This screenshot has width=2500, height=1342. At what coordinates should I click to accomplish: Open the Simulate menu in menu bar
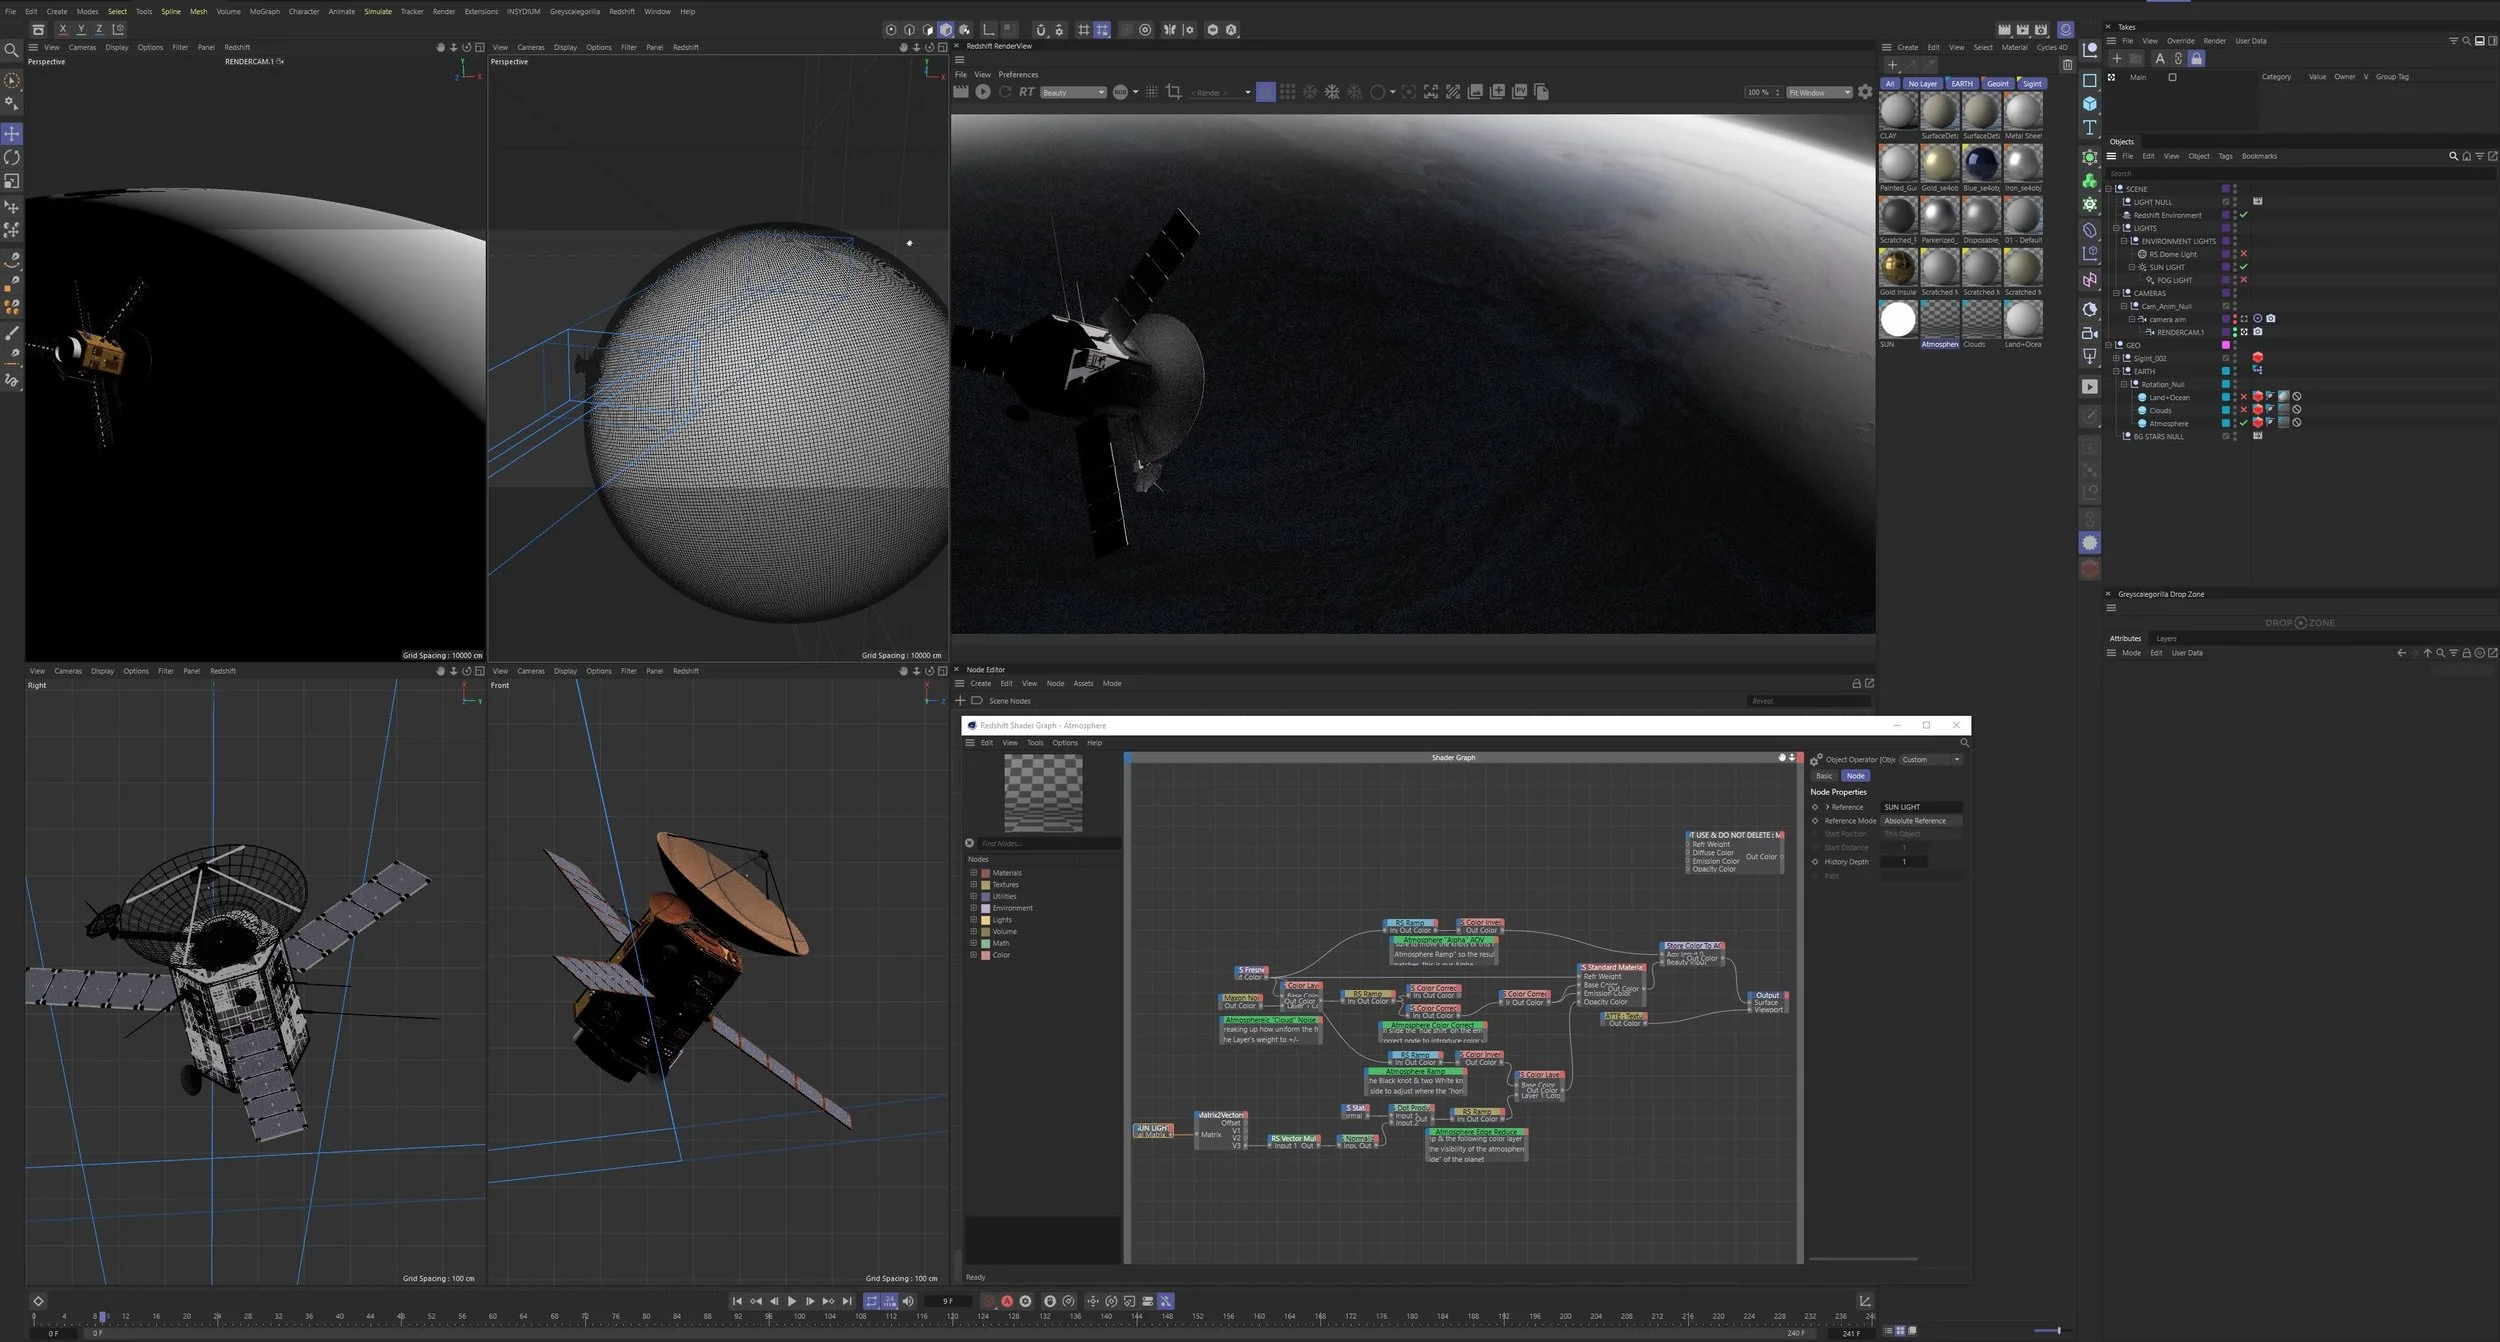(377, 11)
